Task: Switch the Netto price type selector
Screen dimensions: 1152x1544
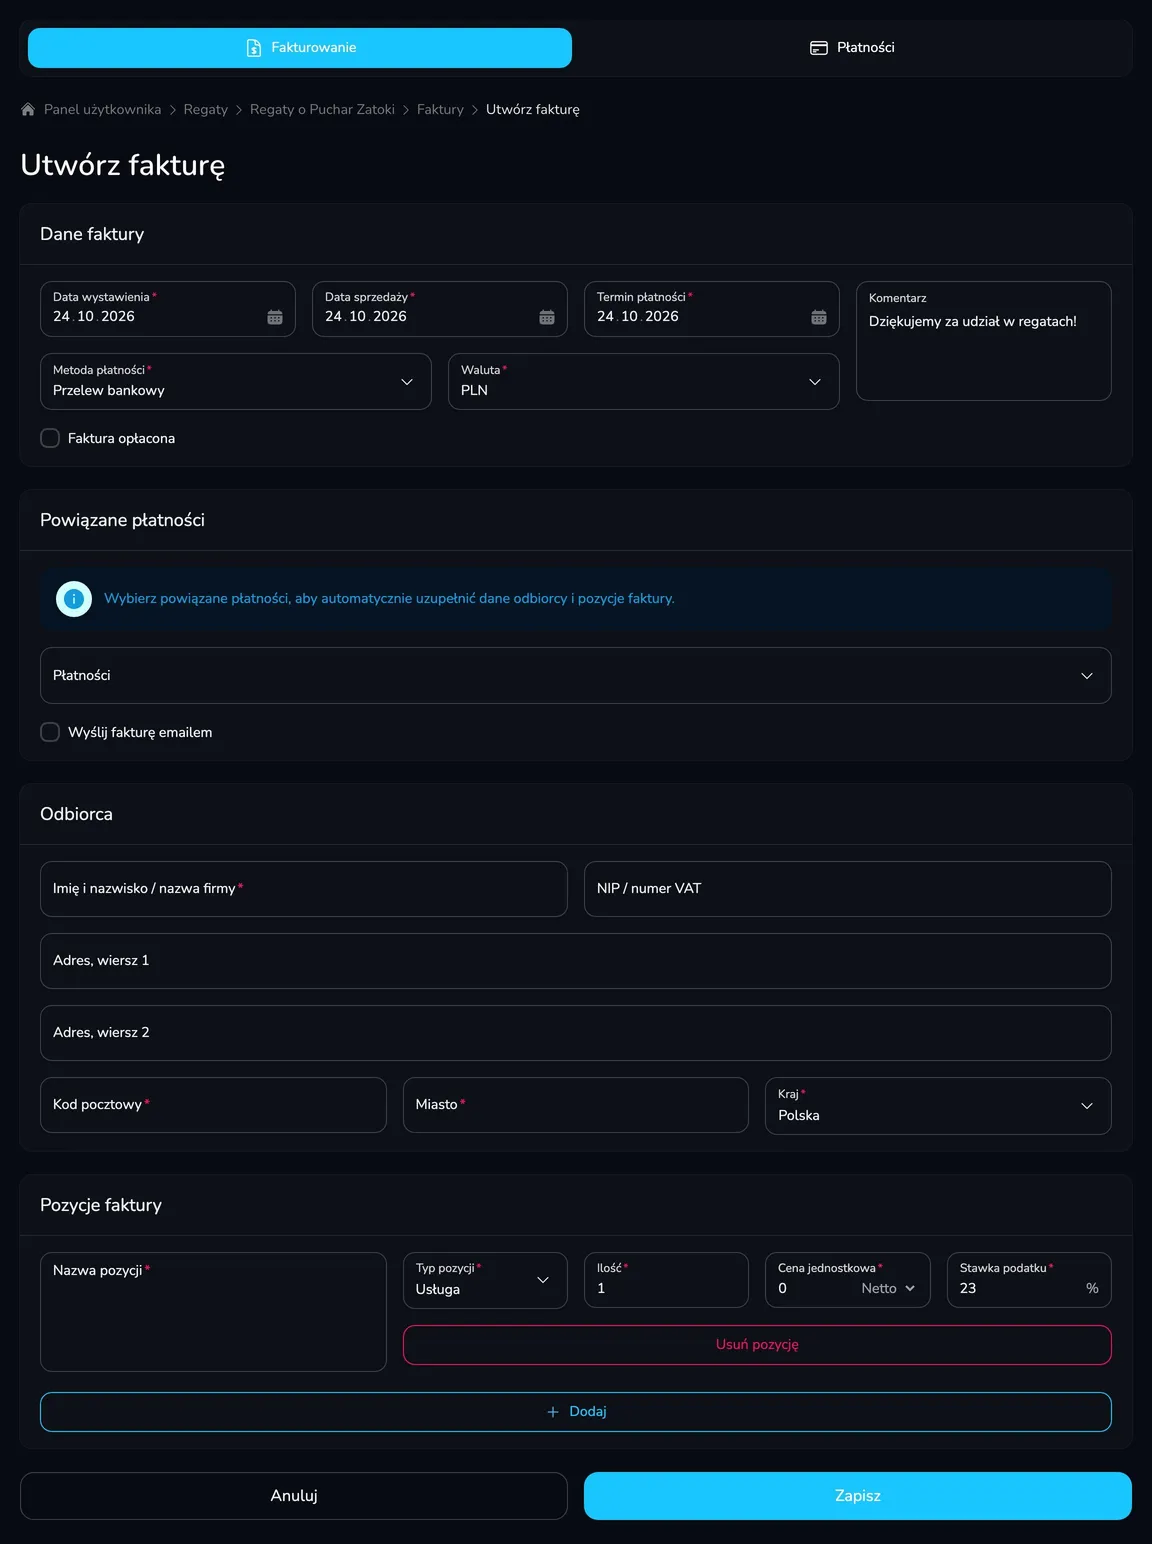Action: 889,1288
